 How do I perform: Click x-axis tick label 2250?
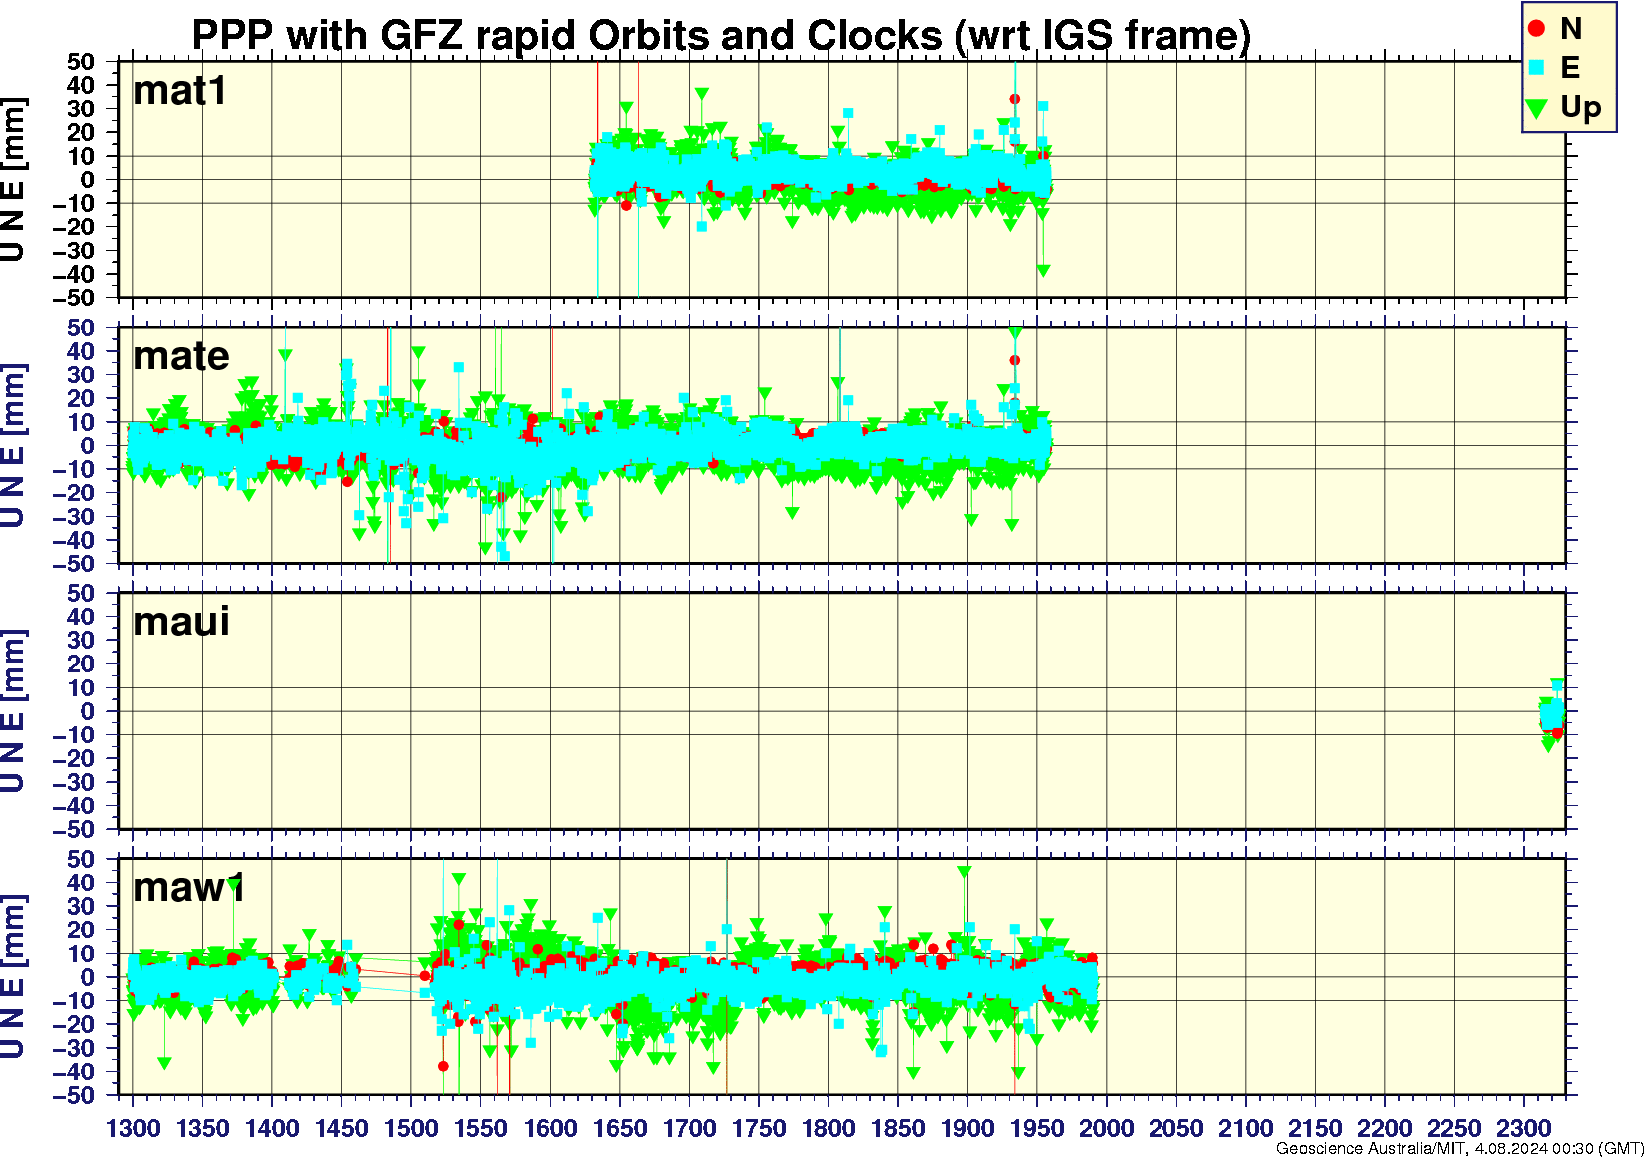(1454, 1128)
